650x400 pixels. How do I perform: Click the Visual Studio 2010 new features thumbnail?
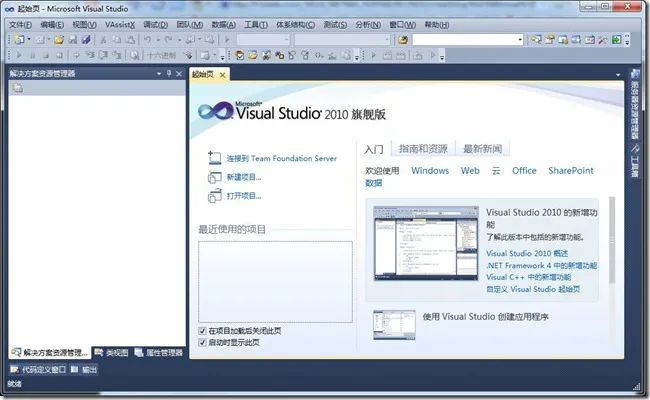point(426,243)
